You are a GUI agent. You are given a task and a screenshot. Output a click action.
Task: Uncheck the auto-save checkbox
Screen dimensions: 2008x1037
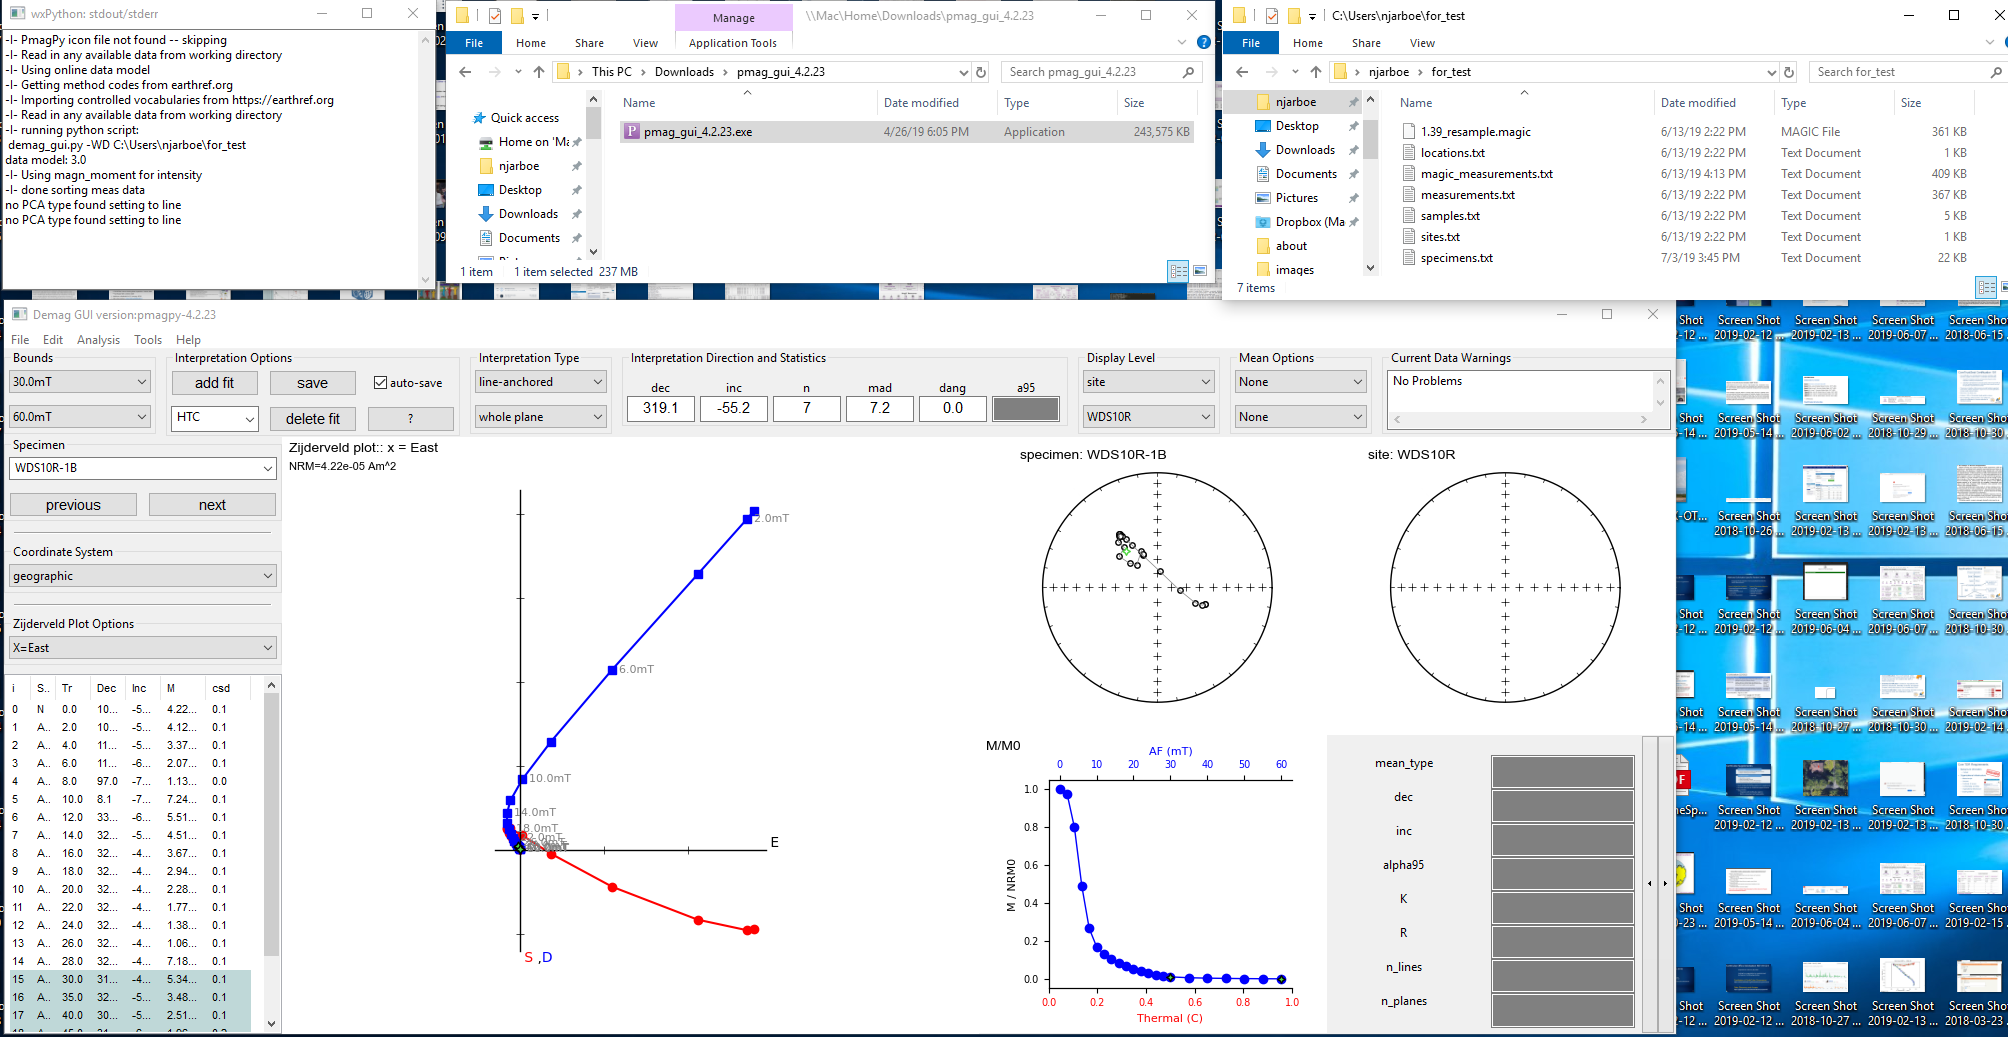(381, 381)
